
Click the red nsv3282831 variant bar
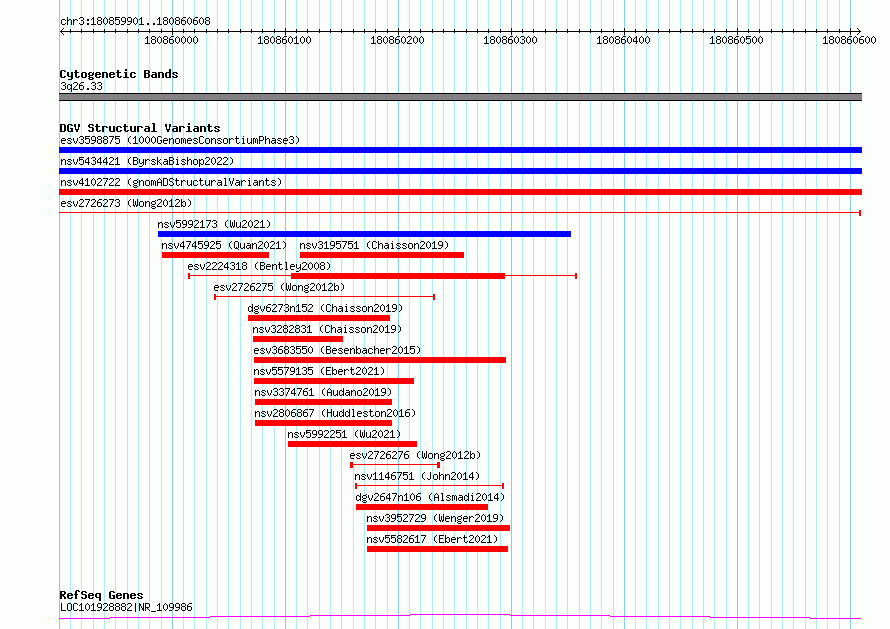pyautogui.click(x=298, y=339)
